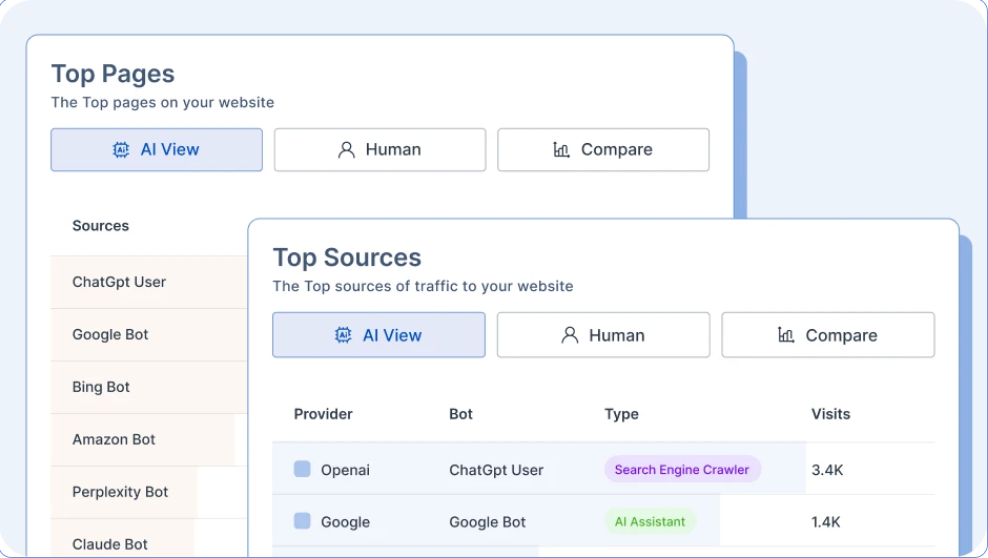
Task: Click the Google row color swatch
Action: pyautogui.click(x=302, y=521)
